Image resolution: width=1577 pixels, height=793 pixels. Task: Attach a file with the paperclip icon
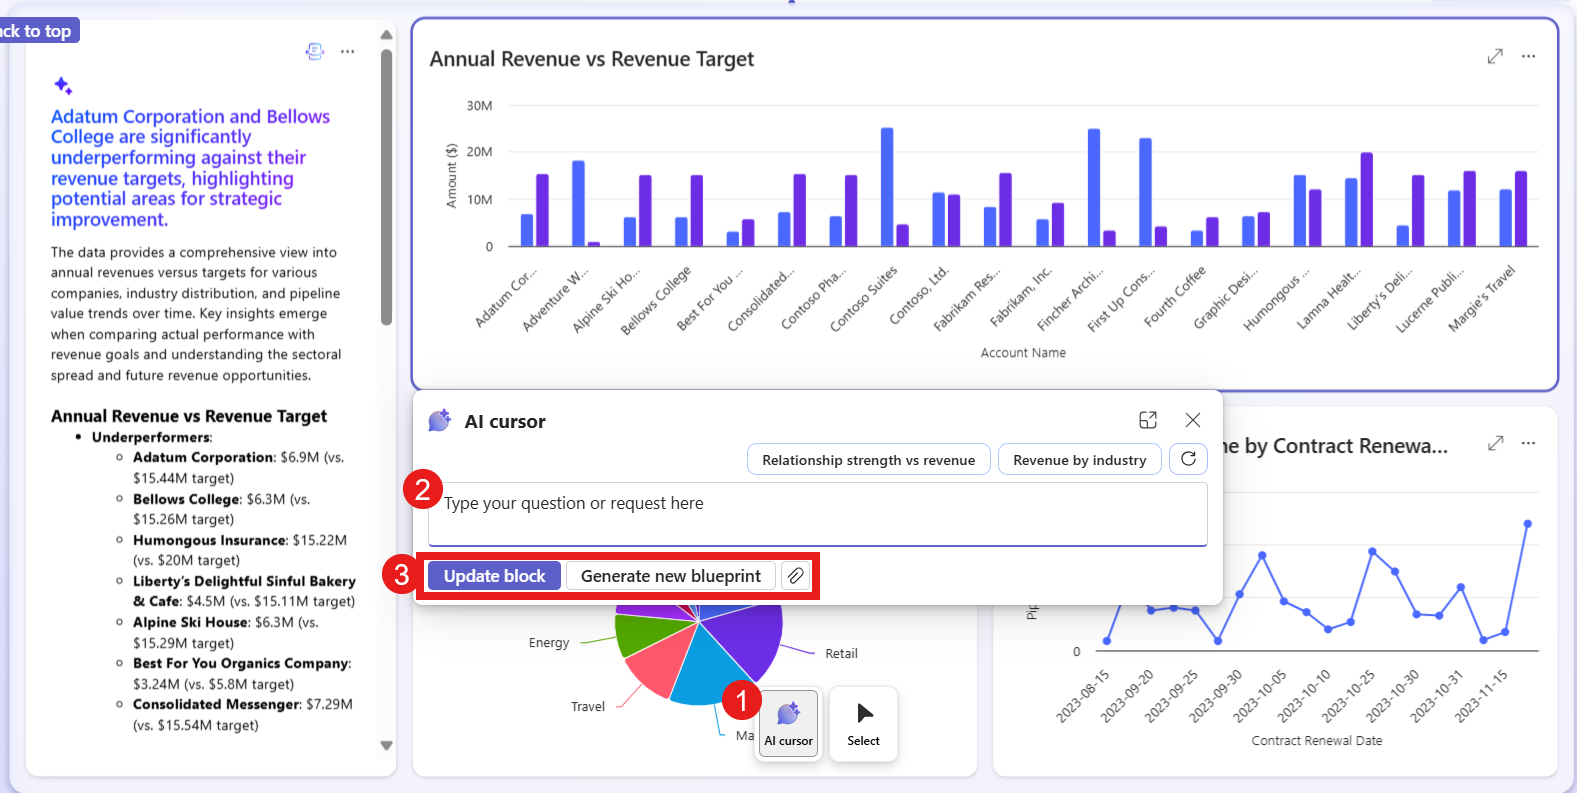click(x=795, y=576)
